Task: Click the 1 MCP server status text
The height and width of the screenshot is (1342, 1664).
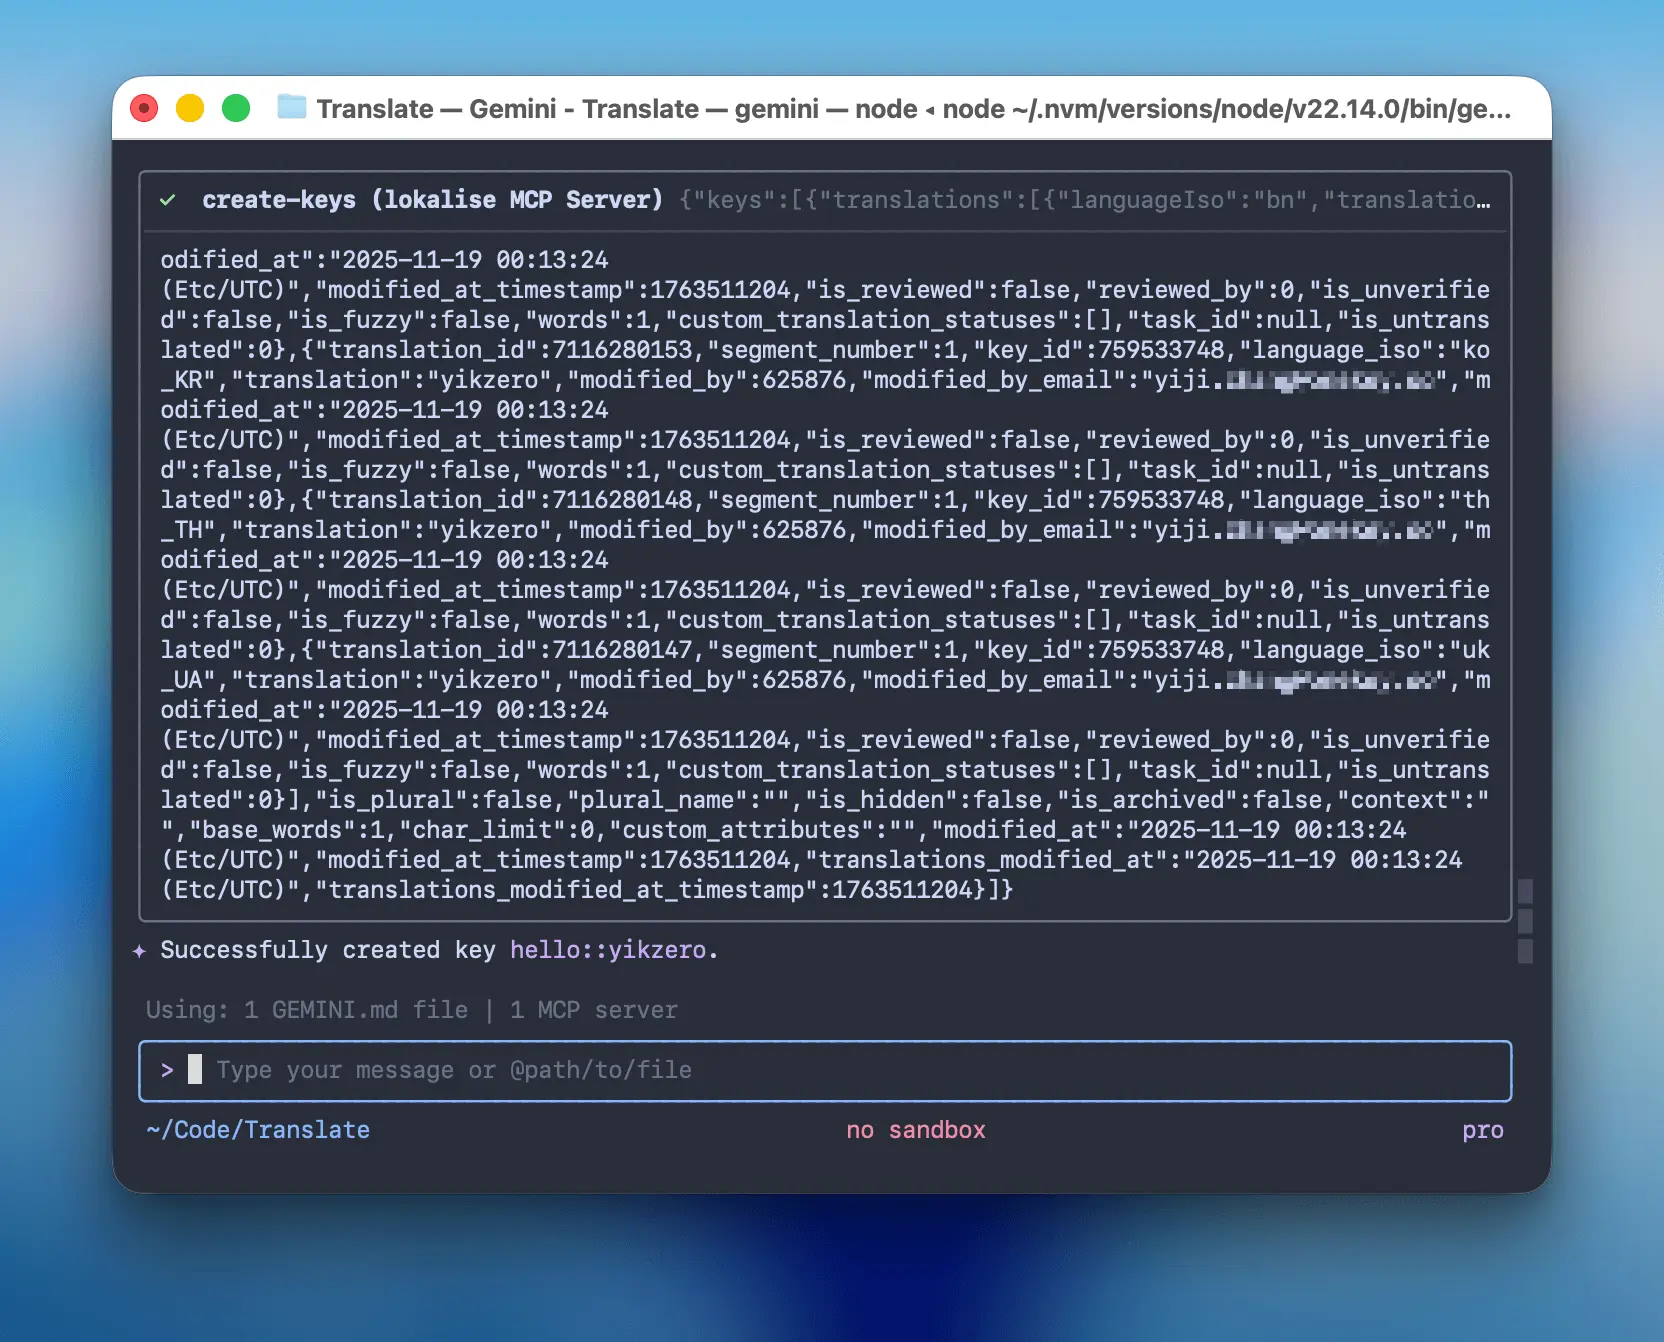Action: pyautogui.click(x=593, y=1010)
